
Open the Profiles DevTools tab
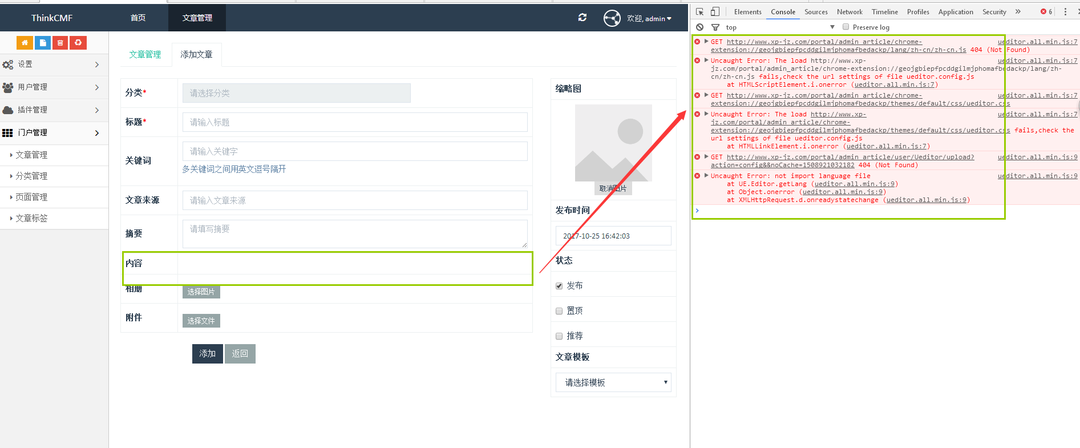pos(918,12)
